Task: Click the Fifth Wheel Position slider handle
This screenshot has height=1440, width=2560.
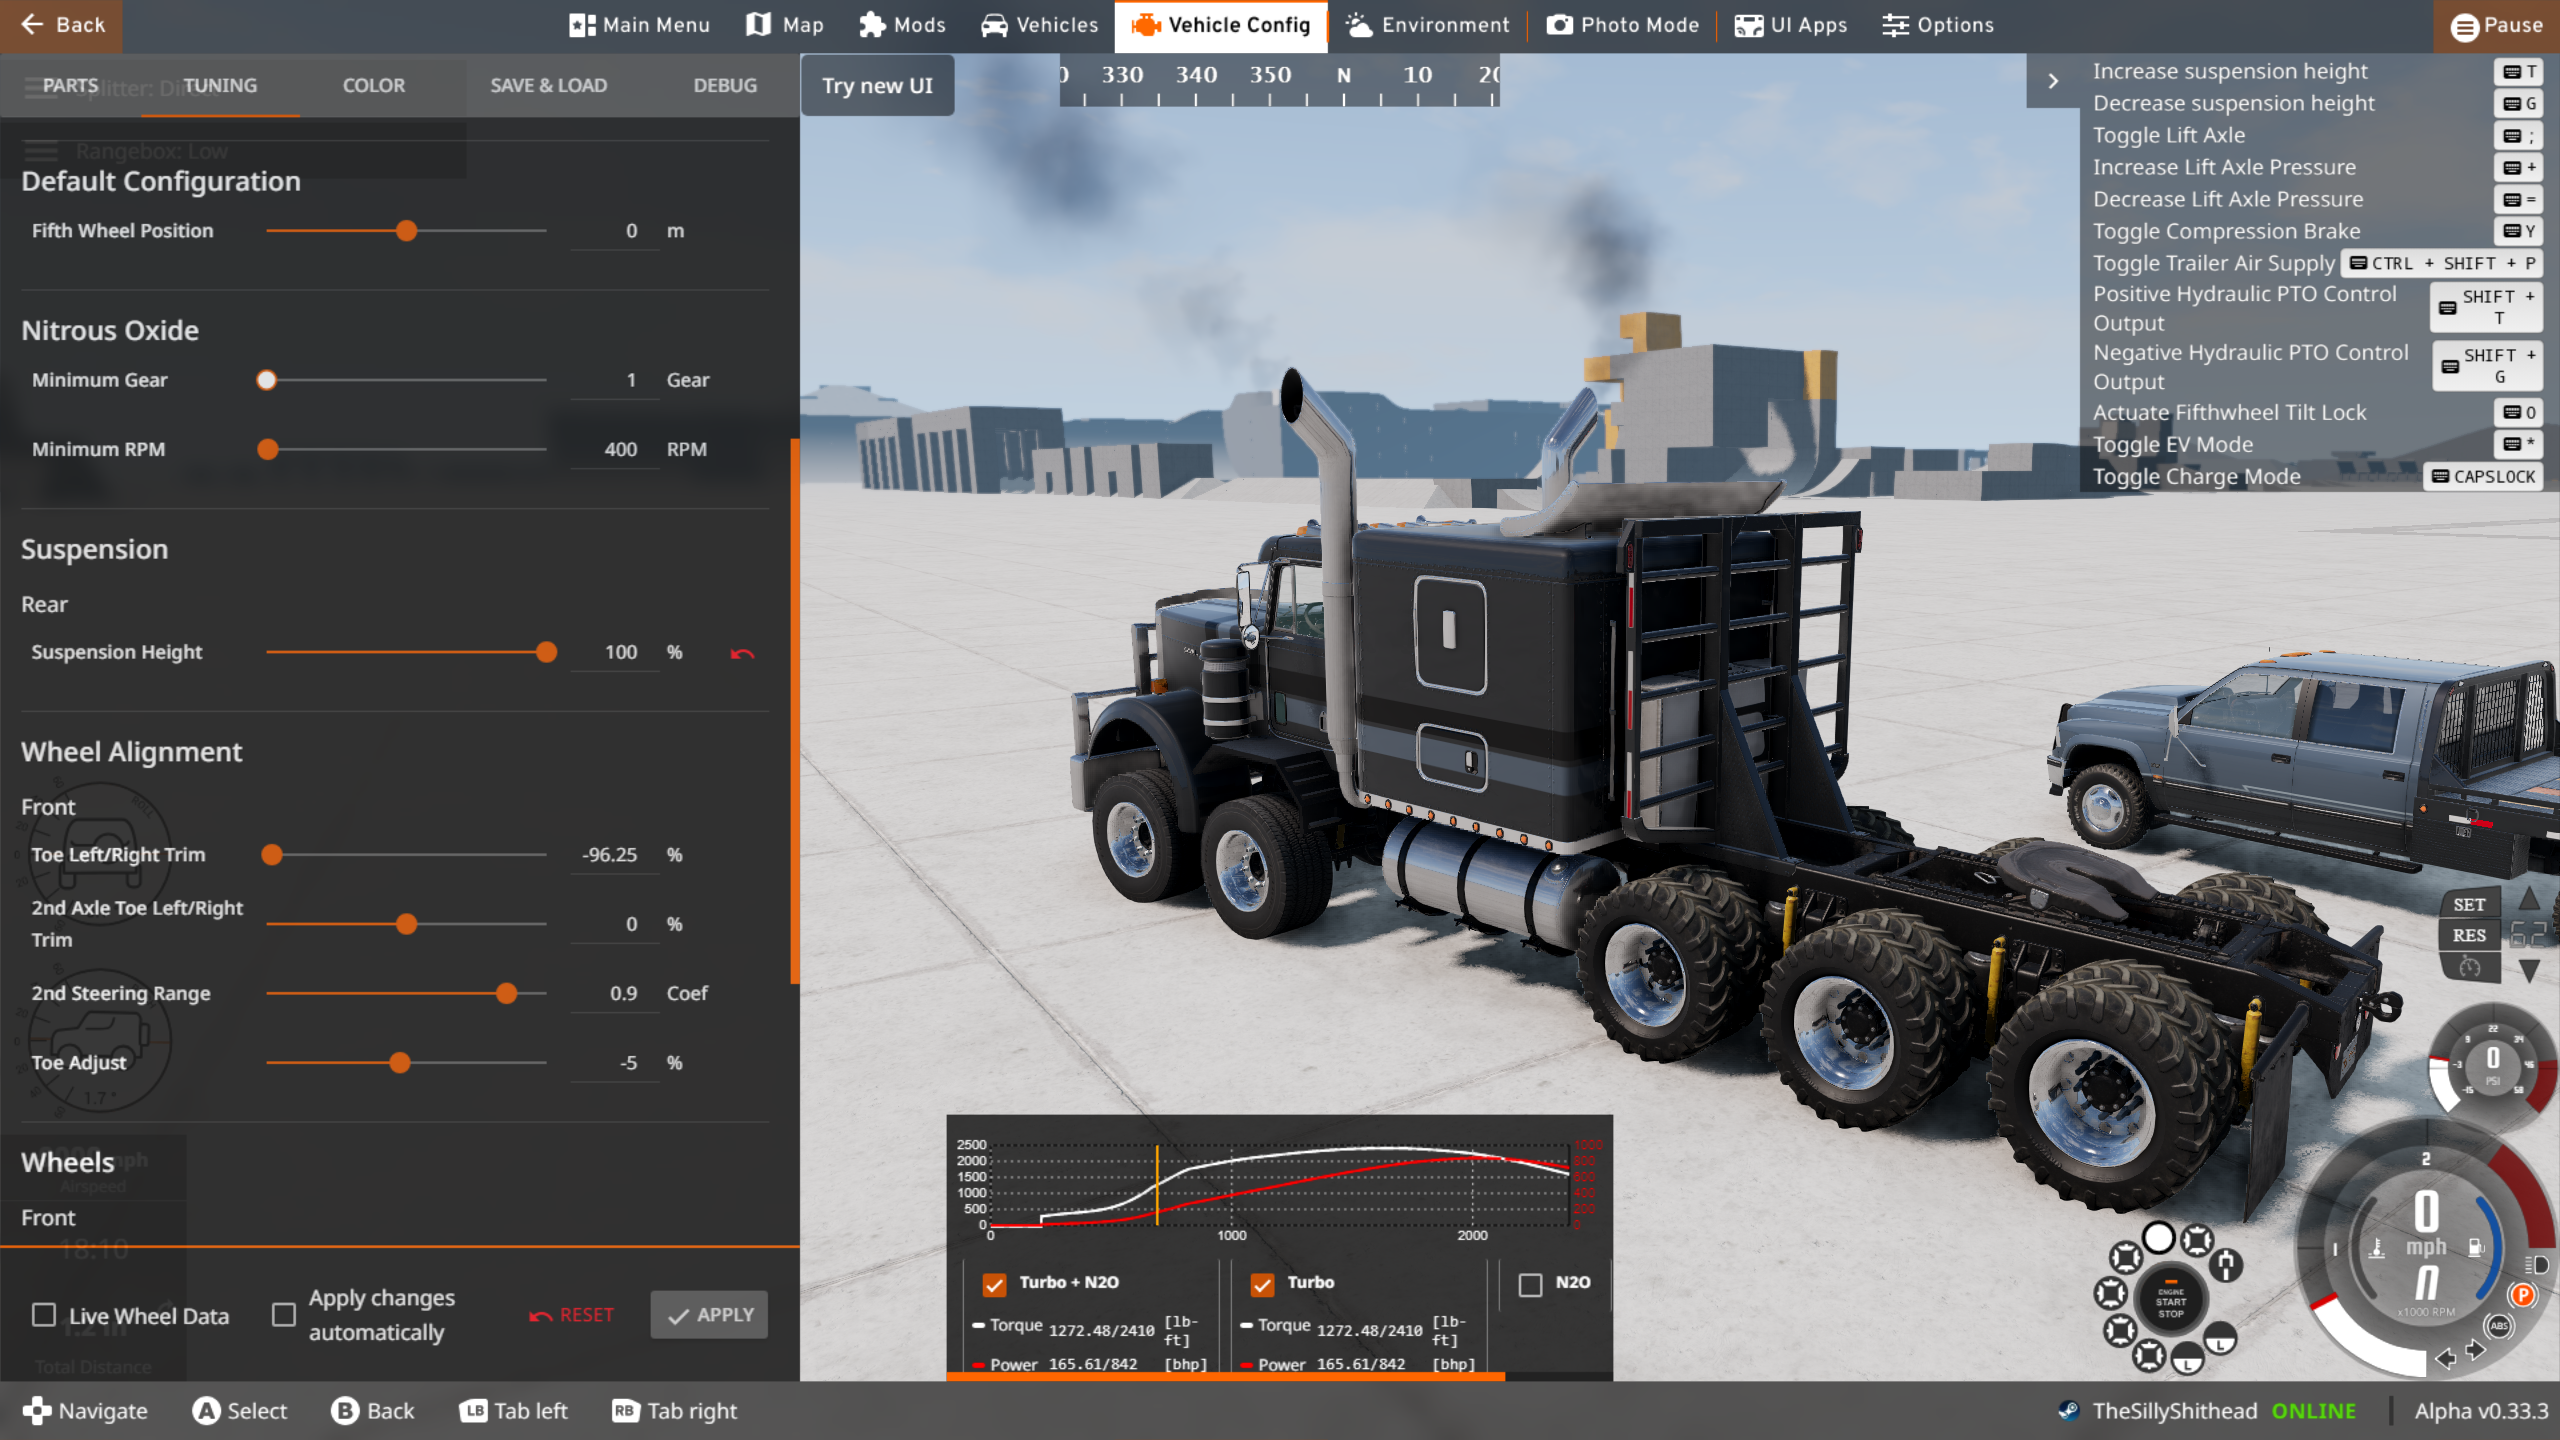Action: [406, 231]
